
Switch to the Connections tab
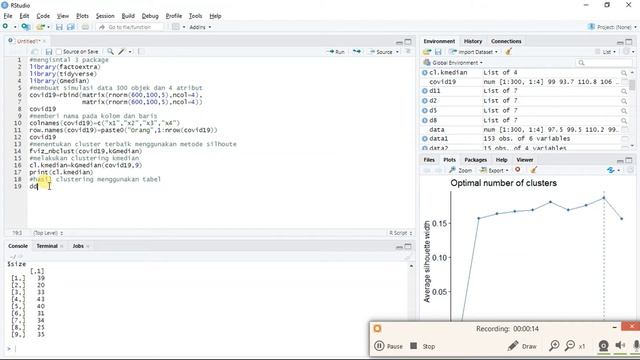point(506,41)
